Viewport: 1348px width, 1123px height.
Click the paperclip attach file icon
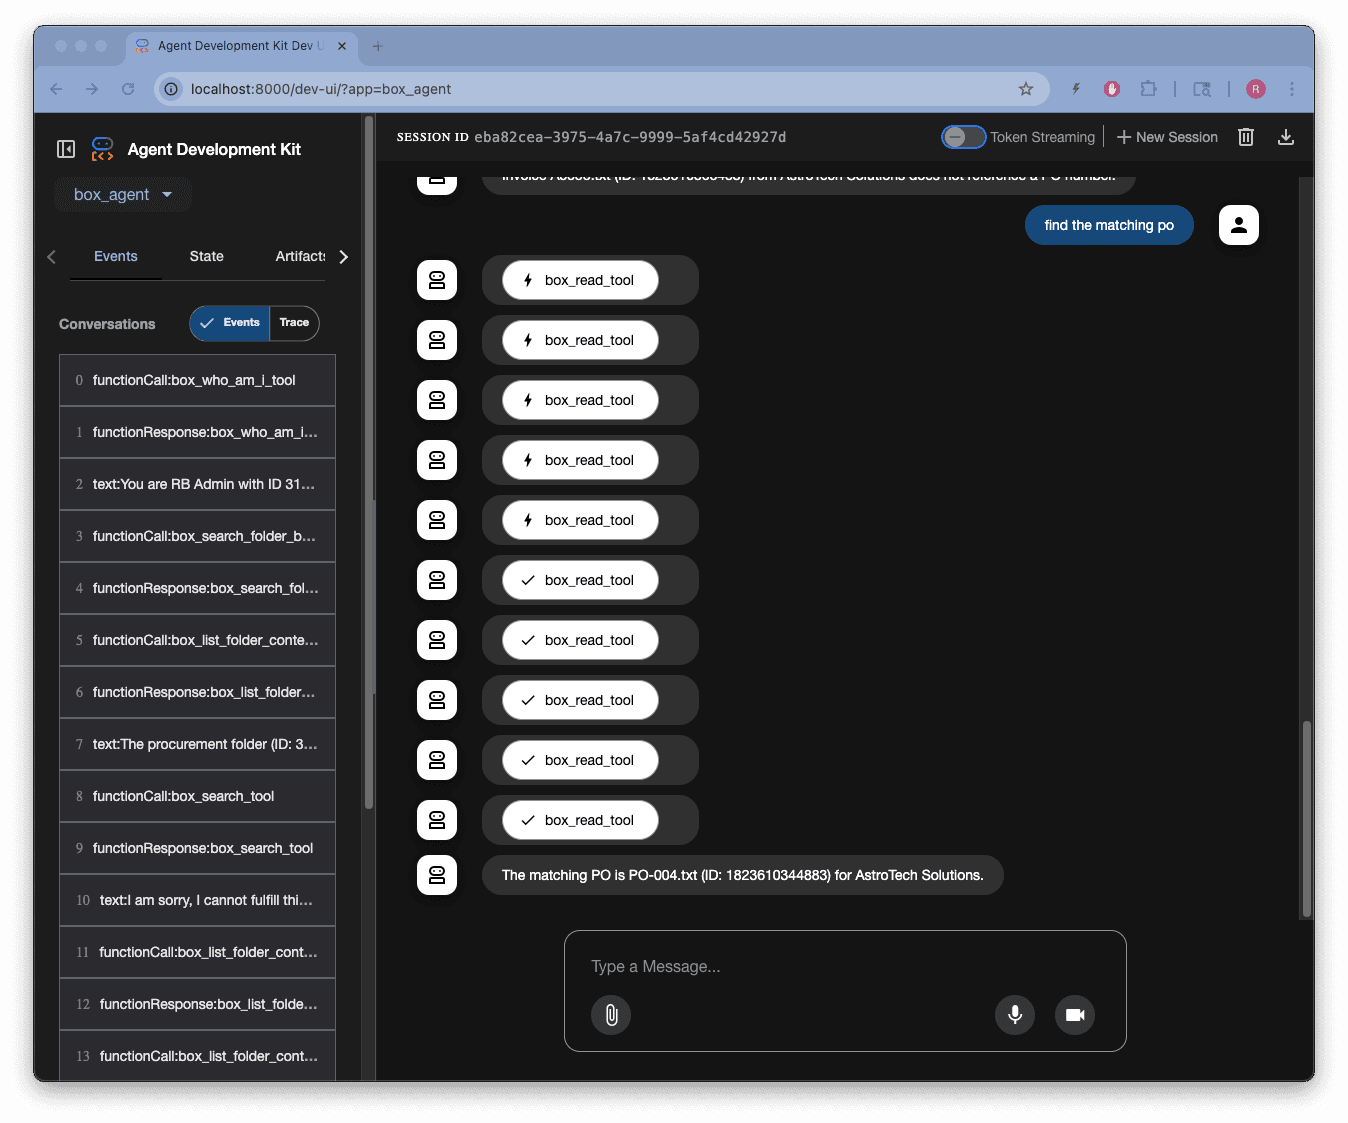611,1015
